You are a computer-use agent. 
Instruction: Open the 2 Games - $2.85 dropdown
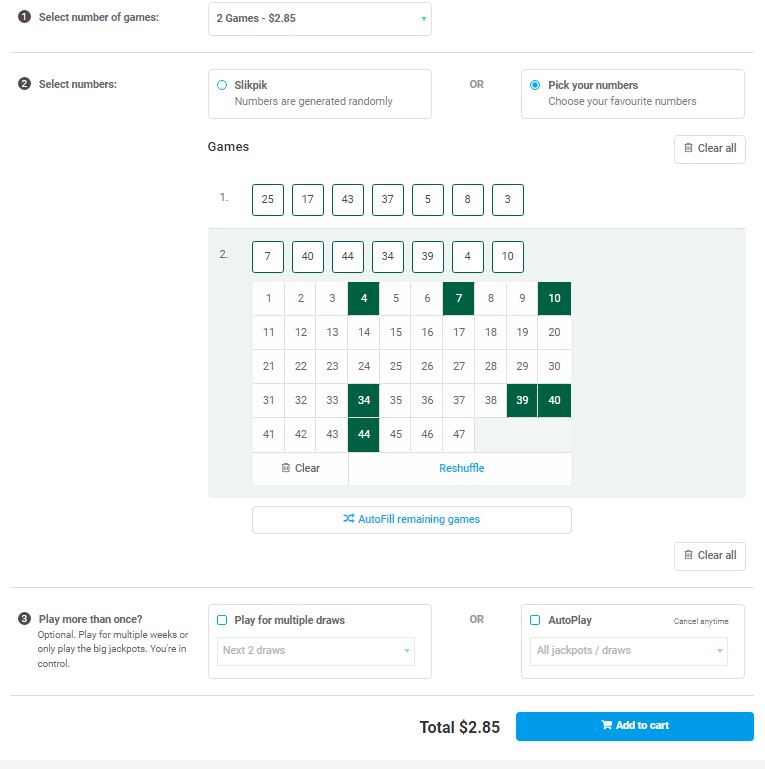pos(320,19)
